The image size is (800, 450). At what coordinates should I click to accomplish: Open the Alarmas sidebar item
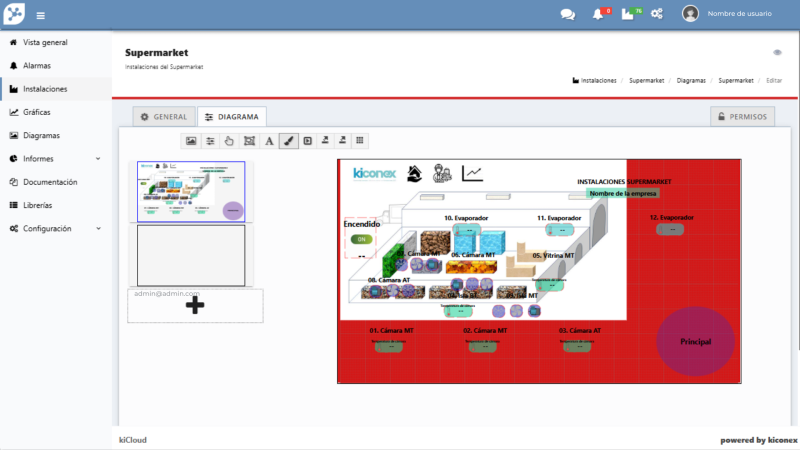[37, 65]
